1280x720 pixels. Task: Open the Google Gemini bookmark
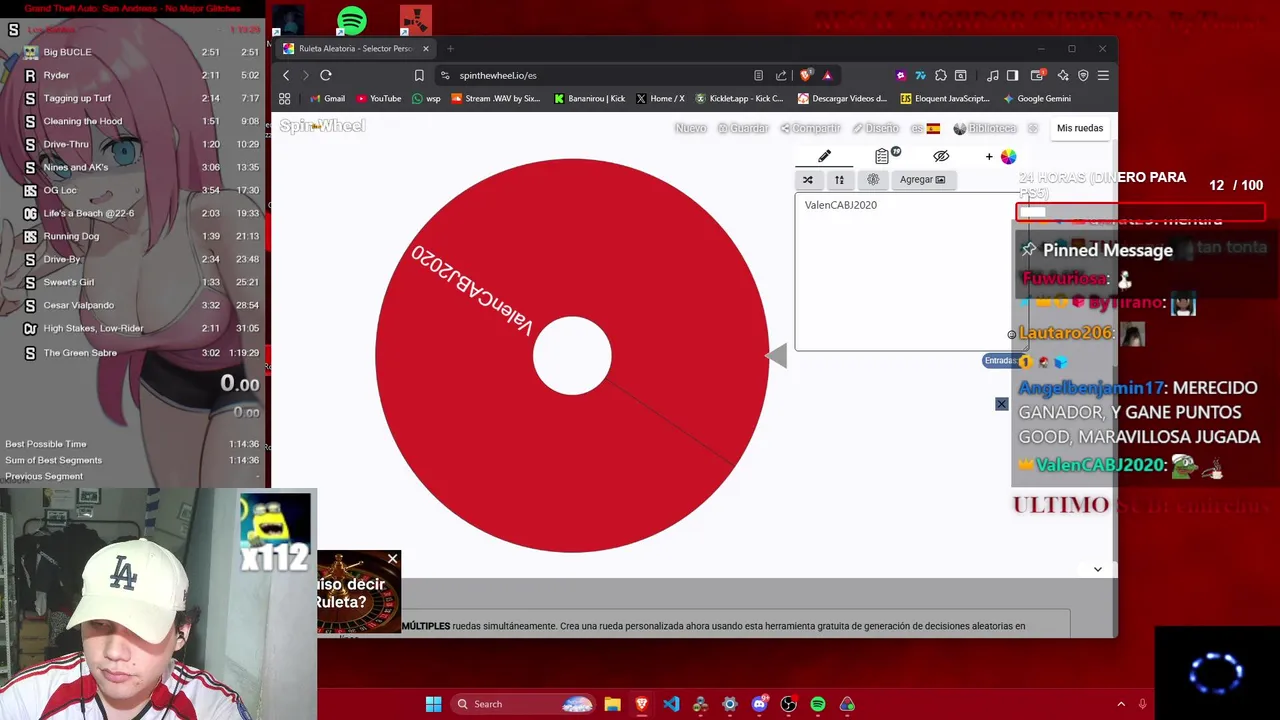(x=1036, y=98)
